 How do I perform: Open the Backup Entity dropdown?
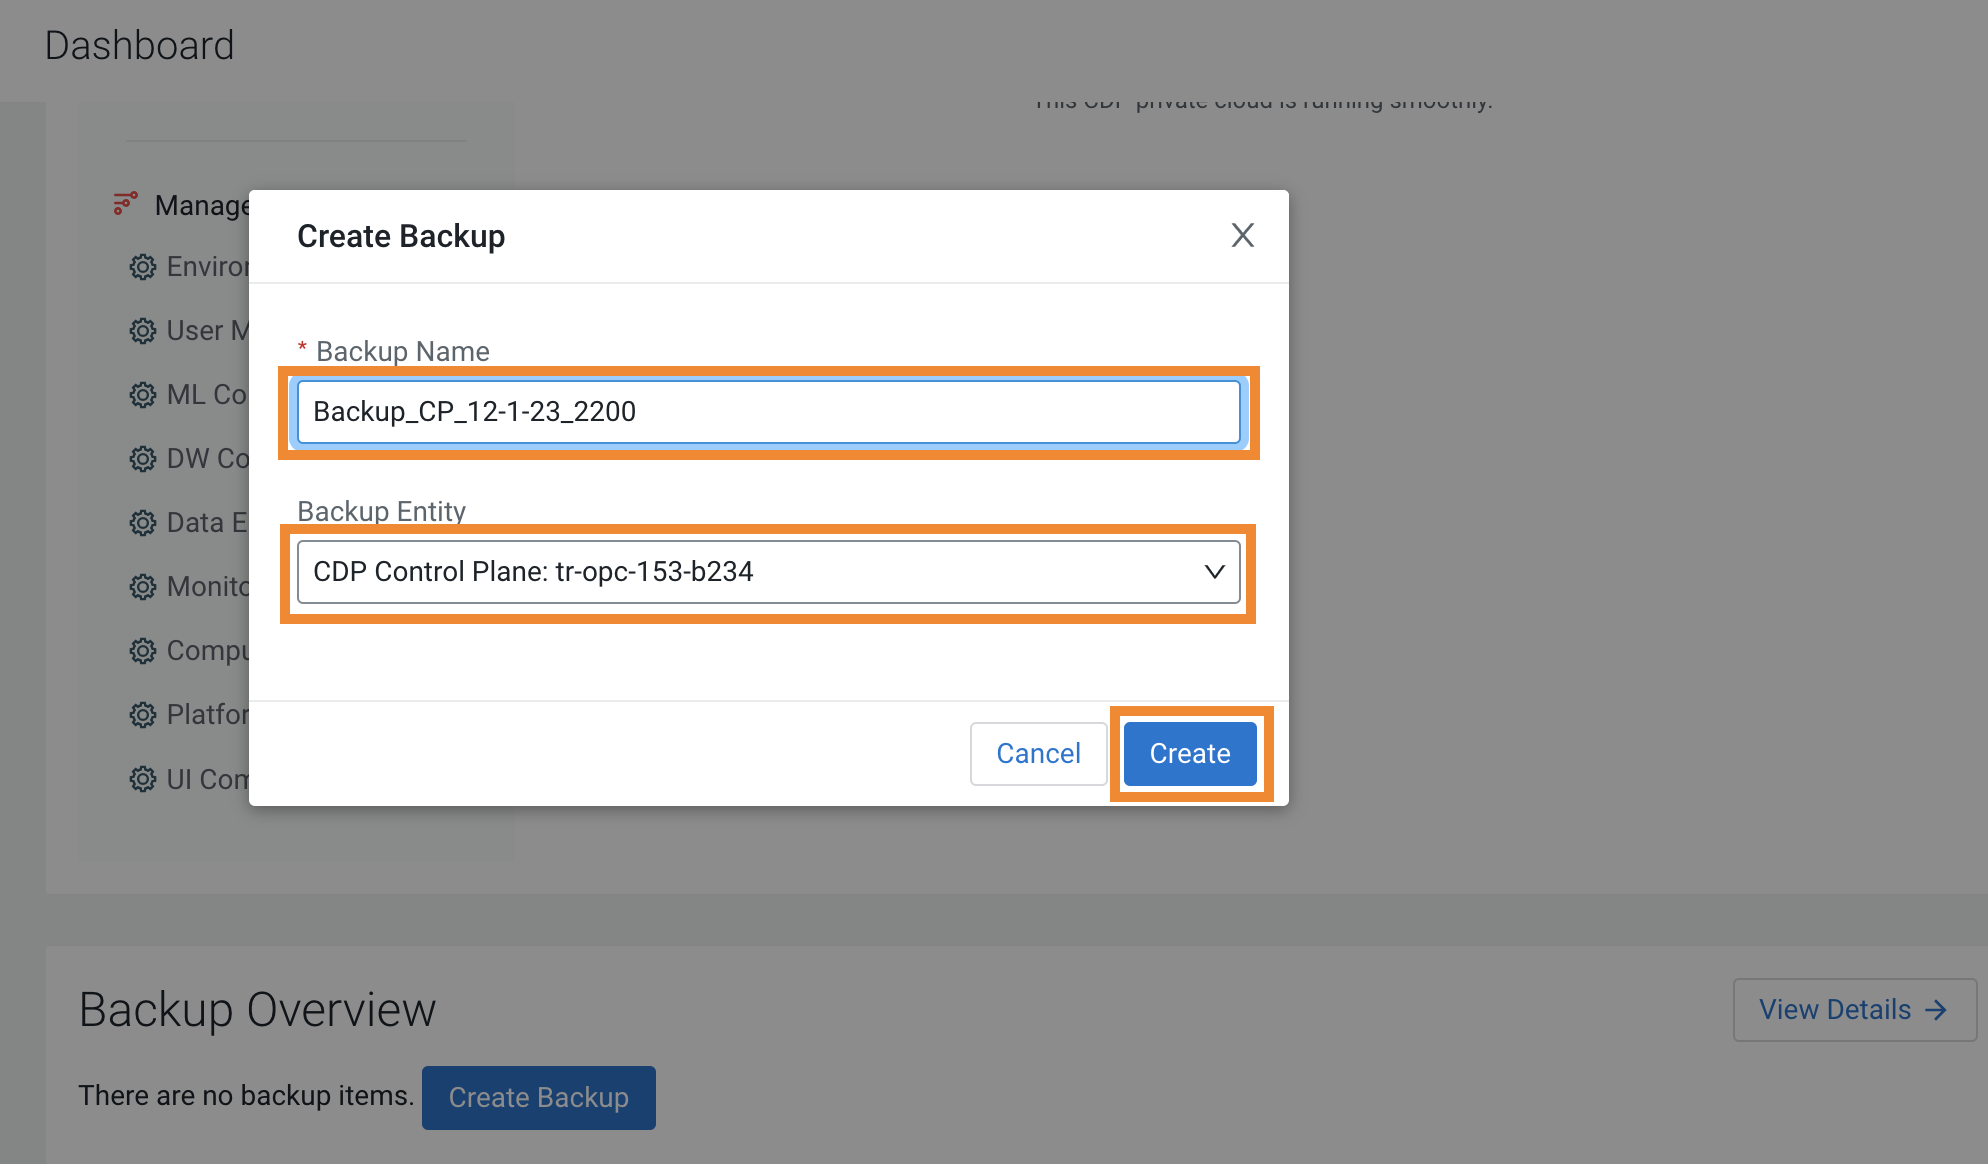click(x=768, y=571)
